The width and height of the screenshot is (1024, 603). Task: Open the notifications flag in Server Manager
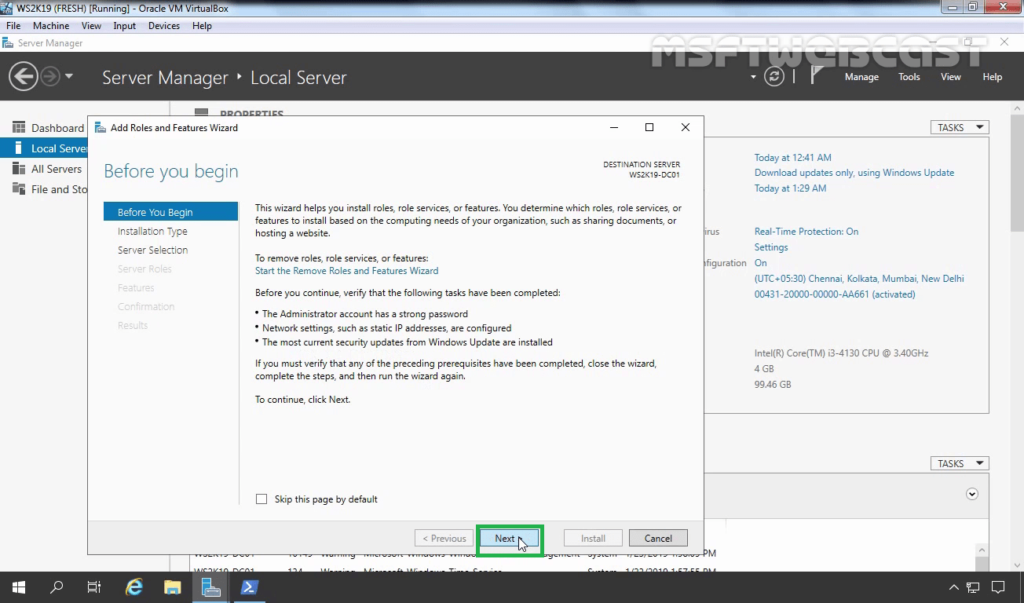point(816,76)
